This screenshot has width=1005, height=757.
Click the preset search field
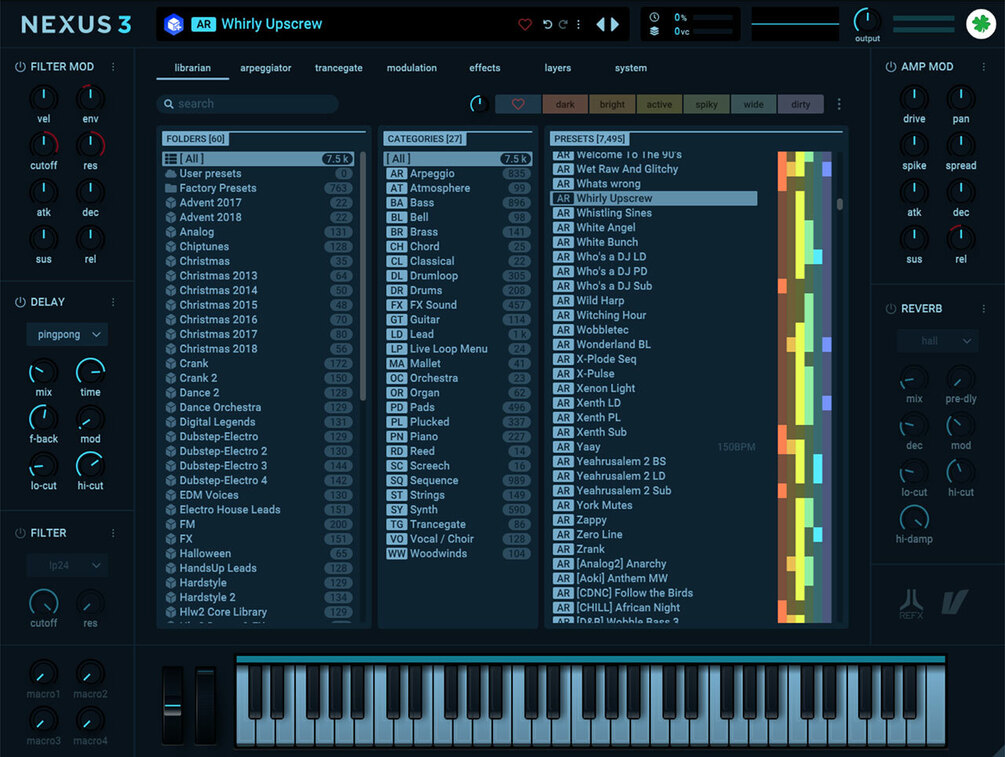point(247,104)
